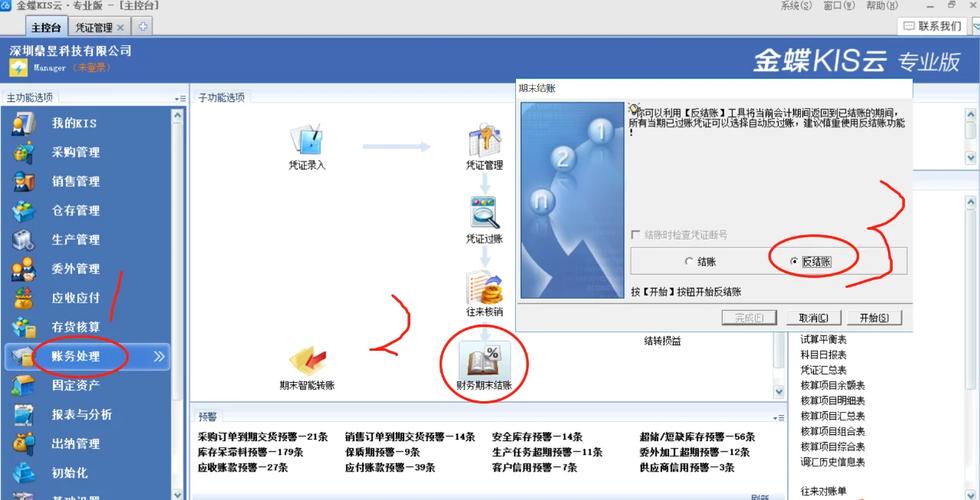Launch 往来核销 icon

pos(484,288)
